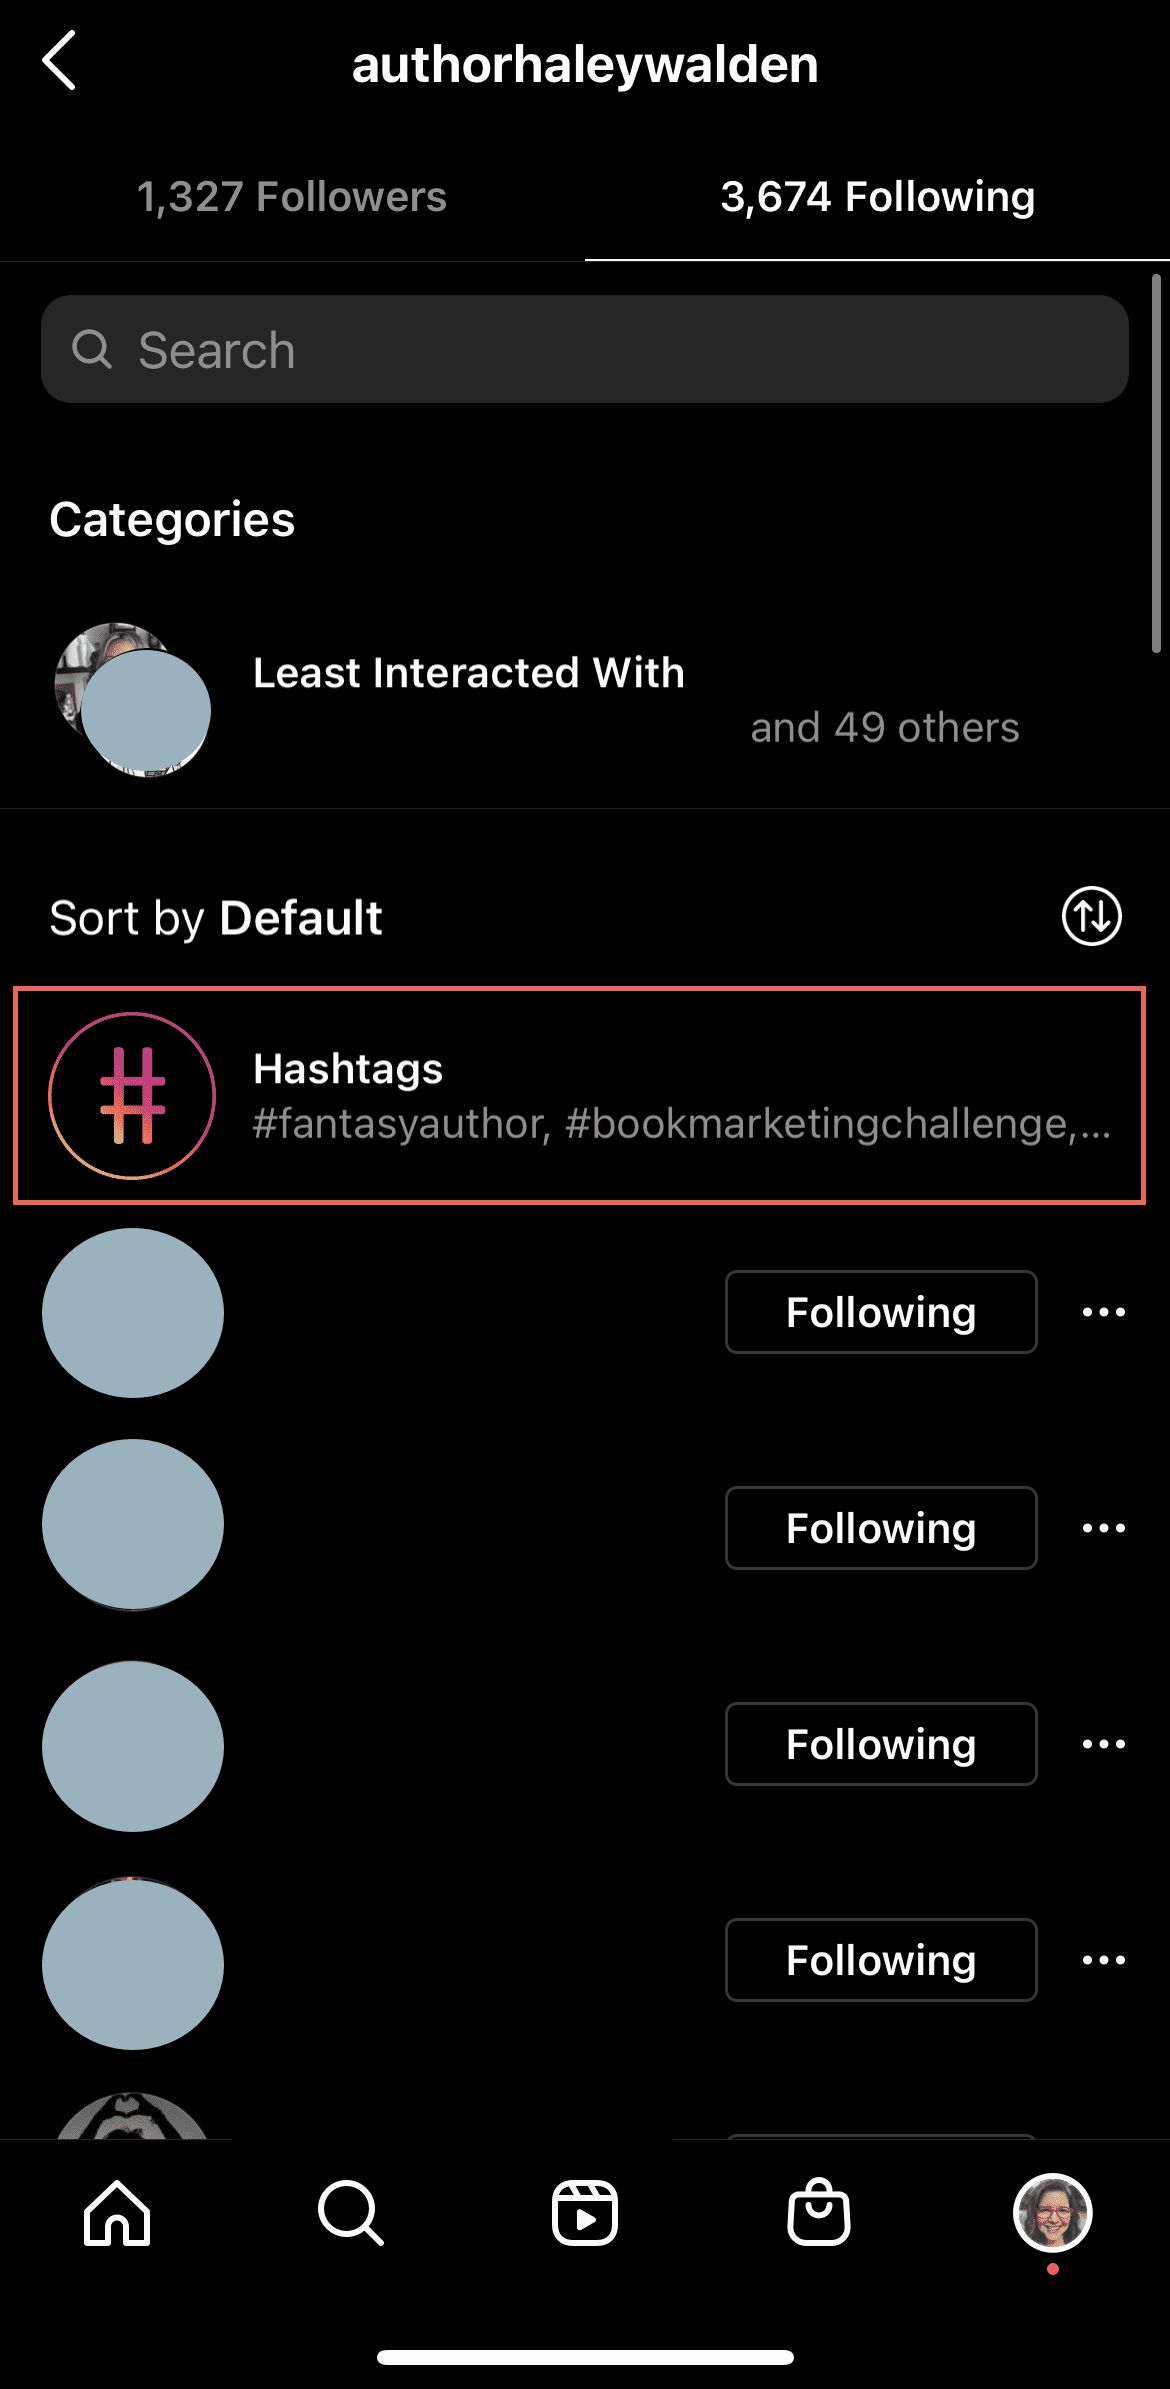Switch to the 1,327 Followers tab

tap(292, 197)
